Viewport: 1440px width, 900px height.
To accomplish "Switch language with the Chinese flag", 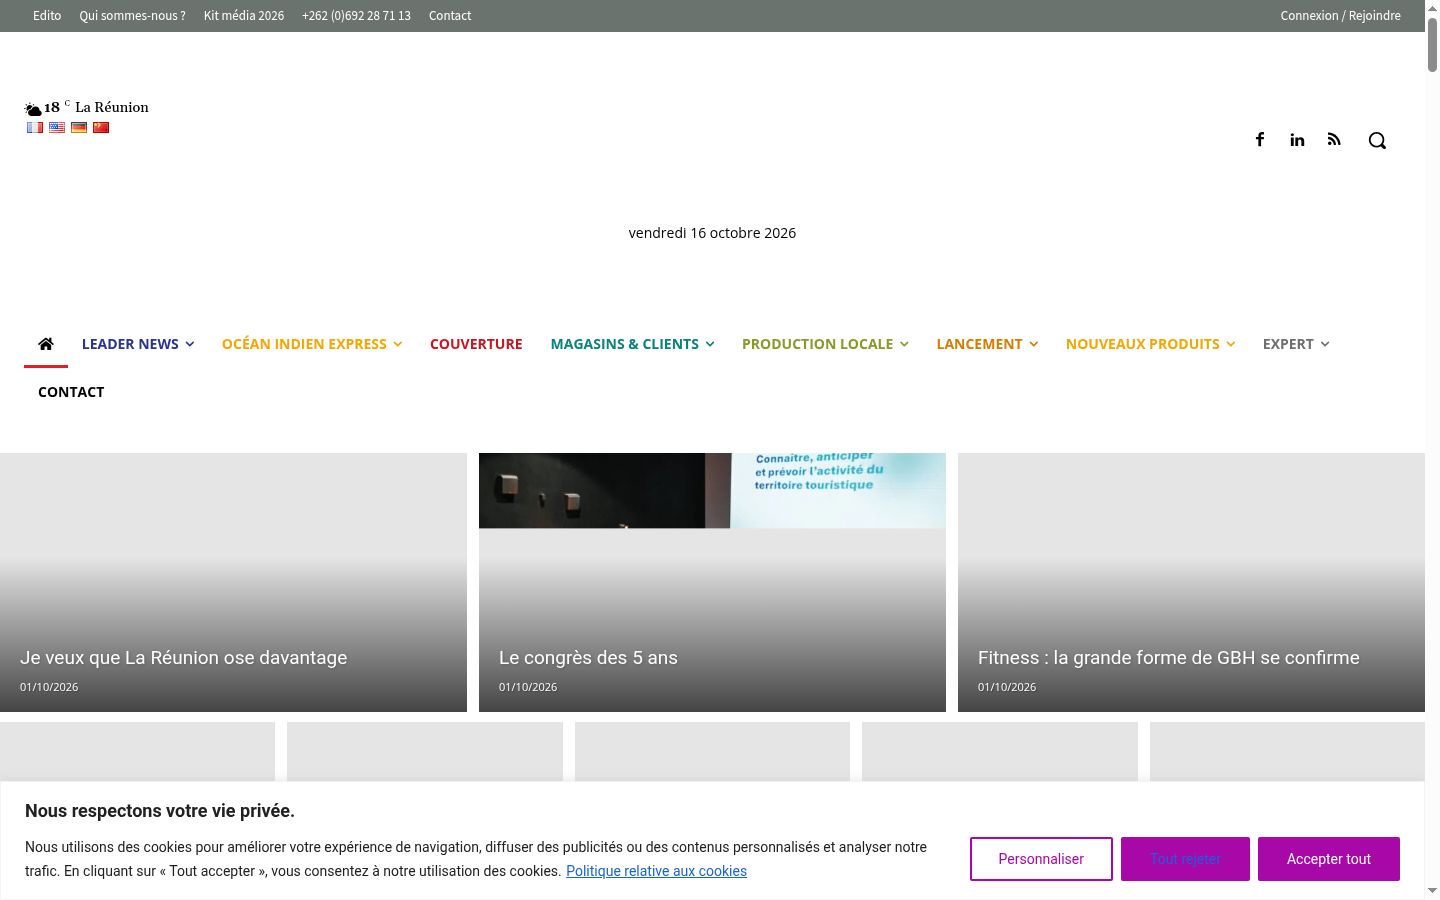I will click(101, 127).
